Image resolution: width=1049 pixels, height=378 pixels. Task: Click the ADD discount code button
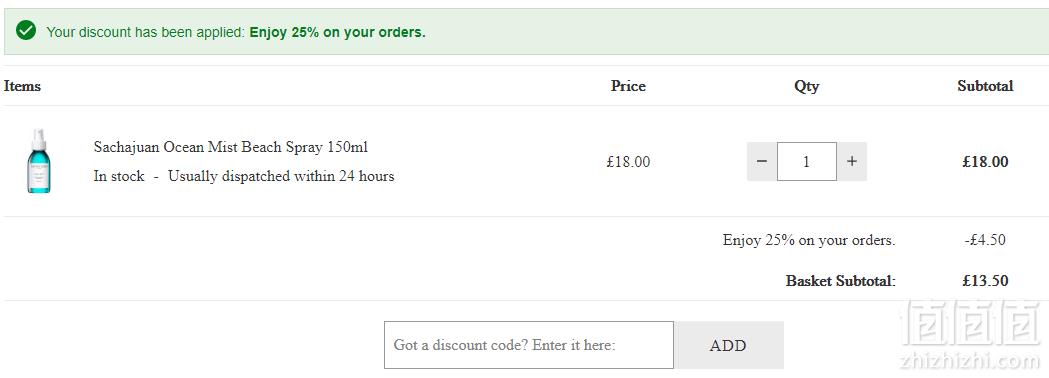[x=728, y=345]
